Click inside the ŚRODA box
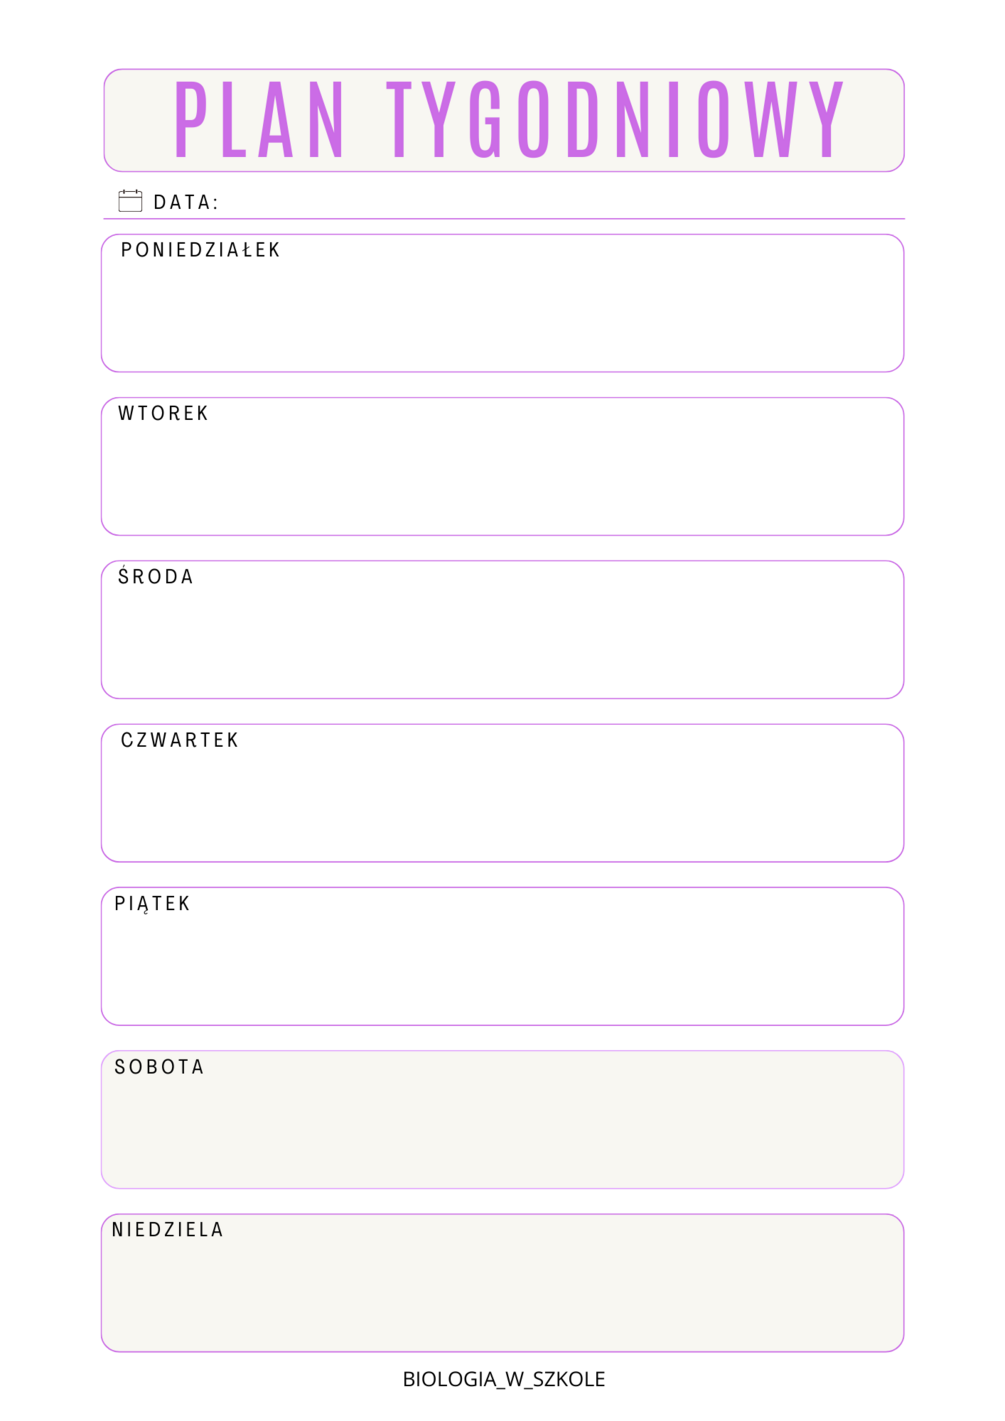This screenshot has height=1421, width=1005. click(x=503, y=629)
